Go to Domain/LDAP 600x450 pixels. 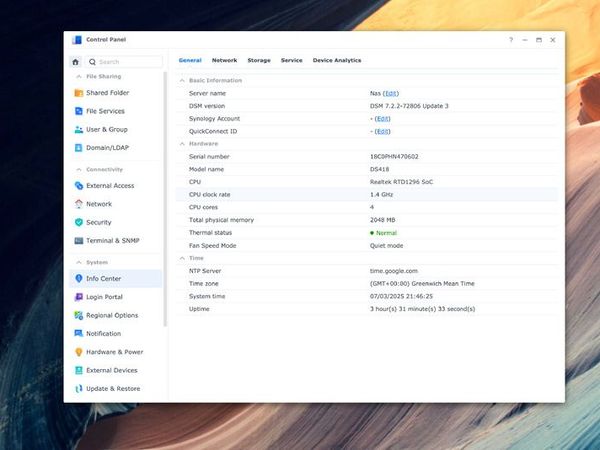[x=116, y=148]
